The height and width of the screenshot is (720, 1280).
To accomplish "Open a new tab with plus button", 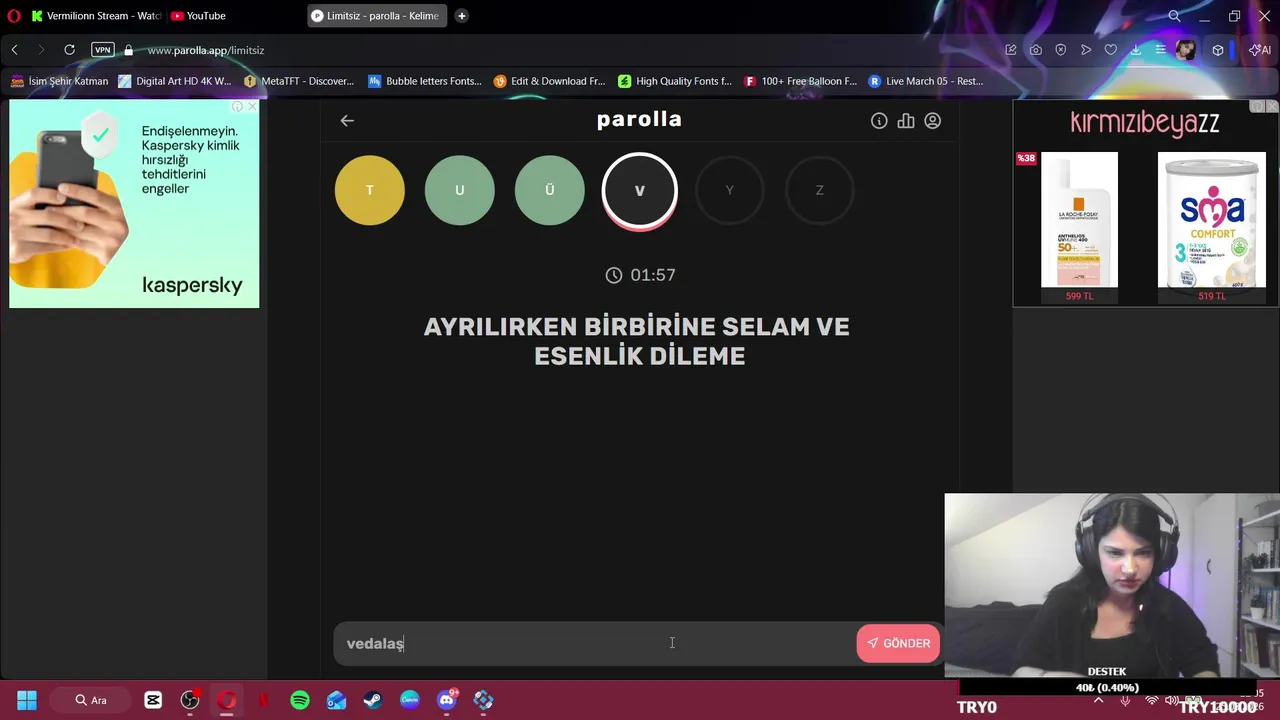I will [x=462, y=16].
